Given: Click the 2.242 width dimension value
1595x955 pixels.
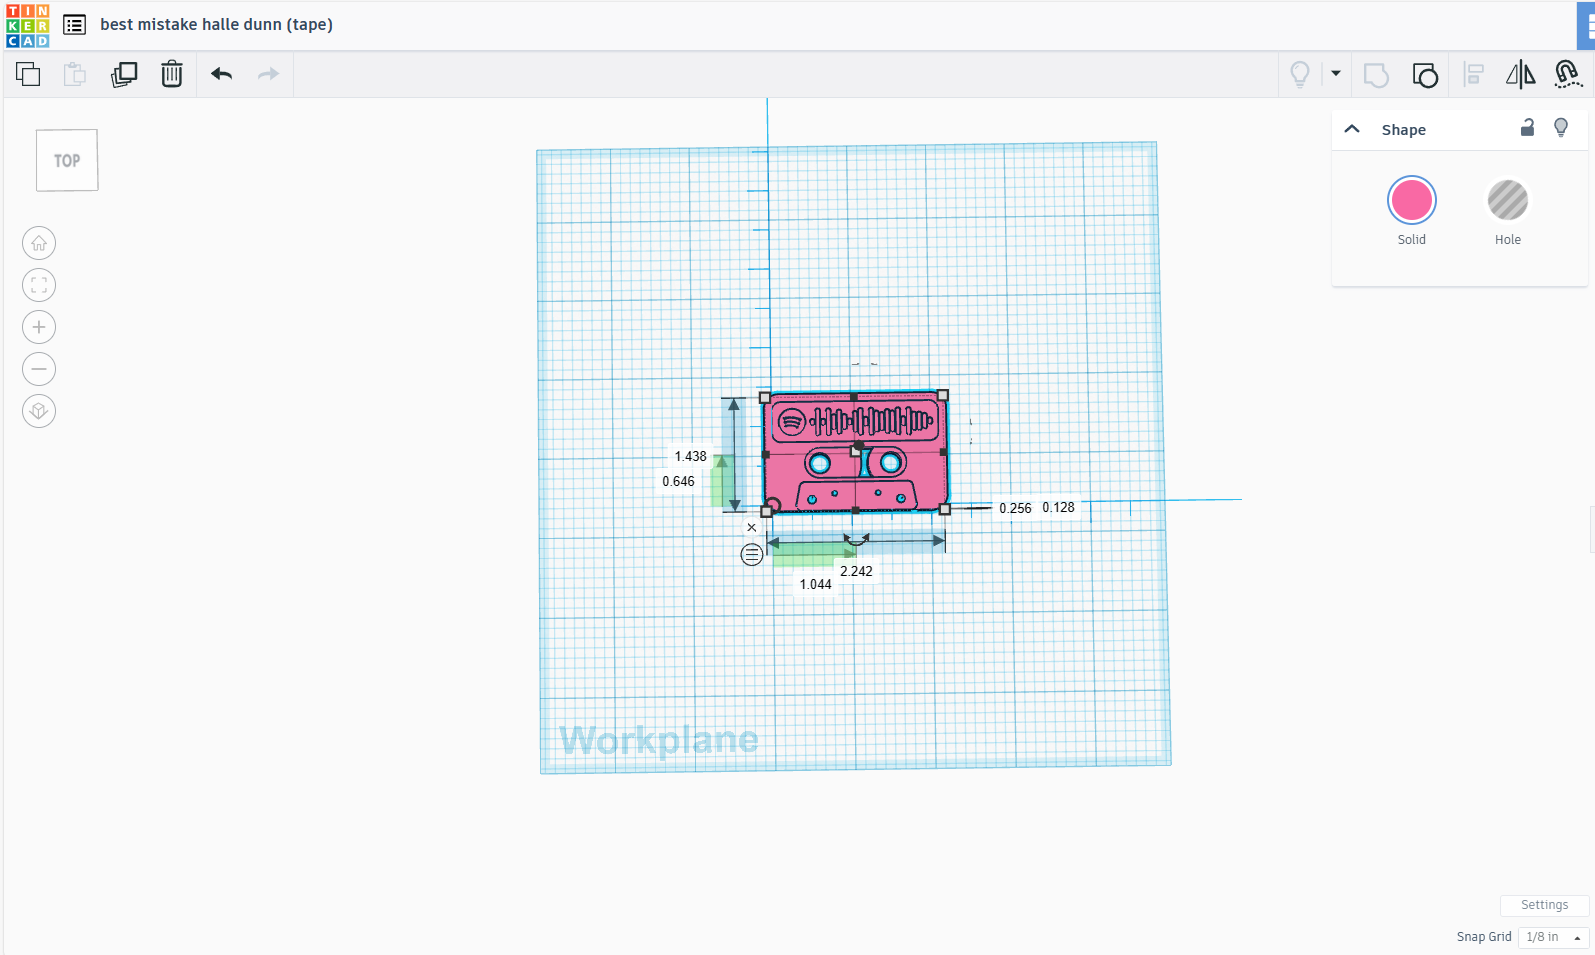Looking at the screenshot, I should click(856, 571).
